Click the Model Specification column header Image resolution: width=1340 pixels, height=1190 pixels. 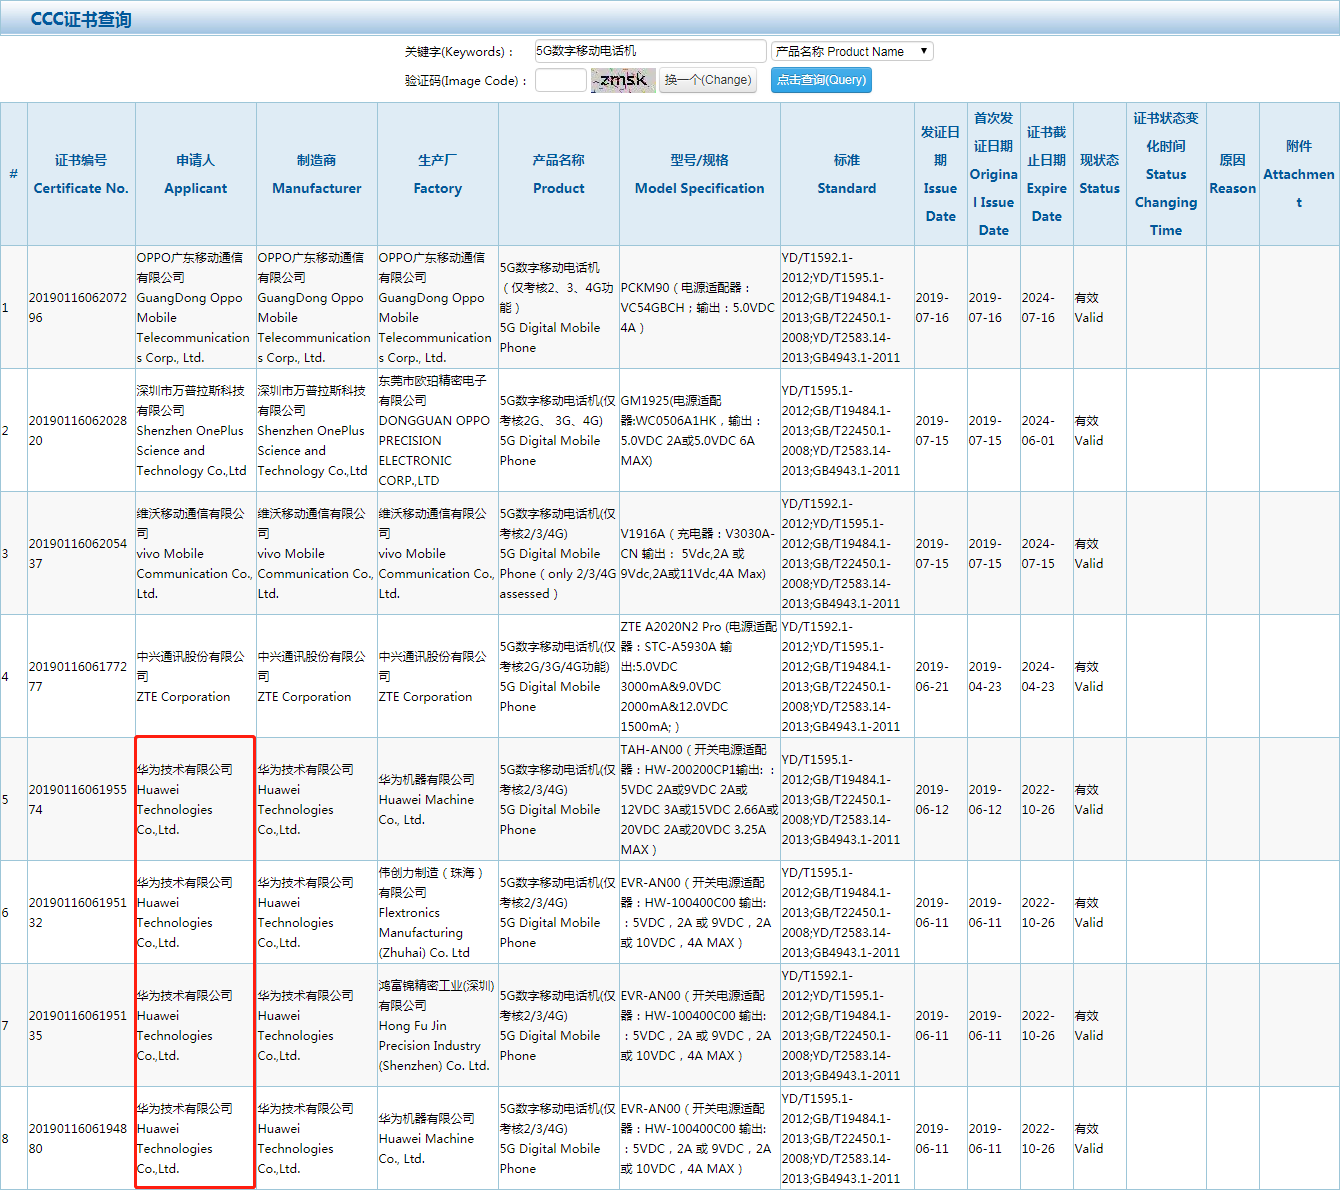point(699,174)
